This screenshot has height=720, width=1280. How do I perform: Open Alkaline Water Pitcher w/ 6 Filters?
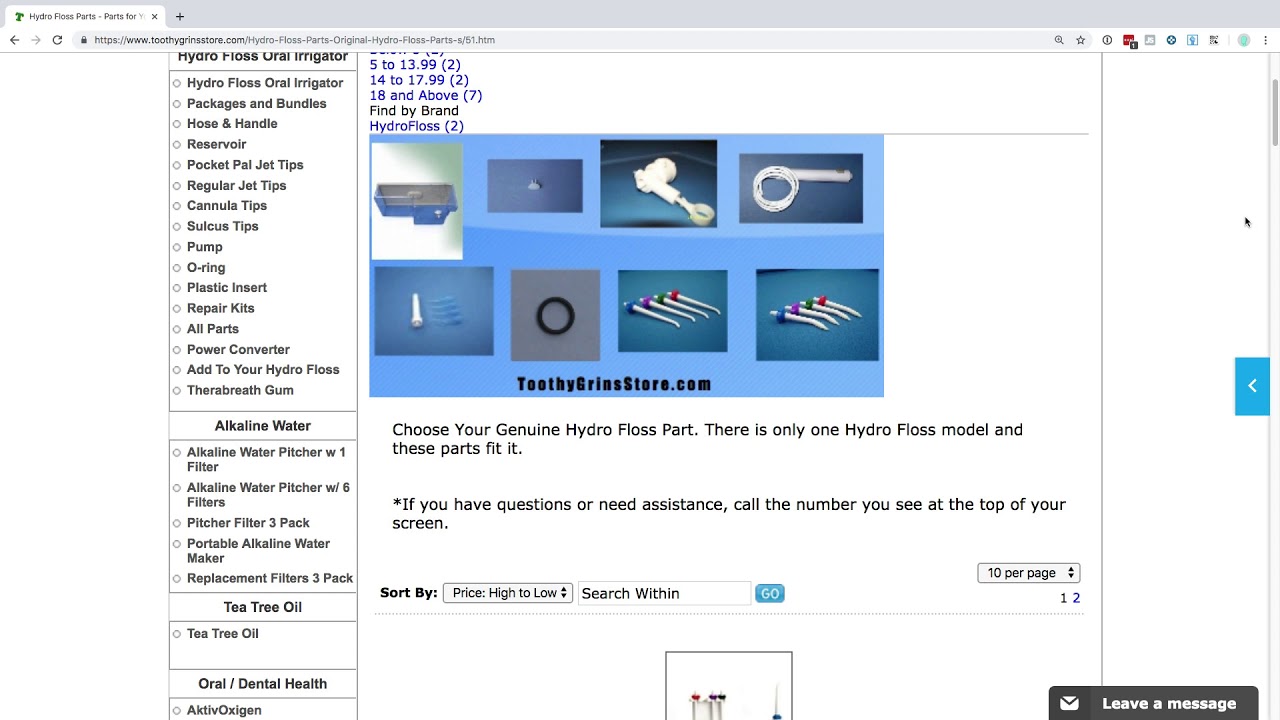268,495
